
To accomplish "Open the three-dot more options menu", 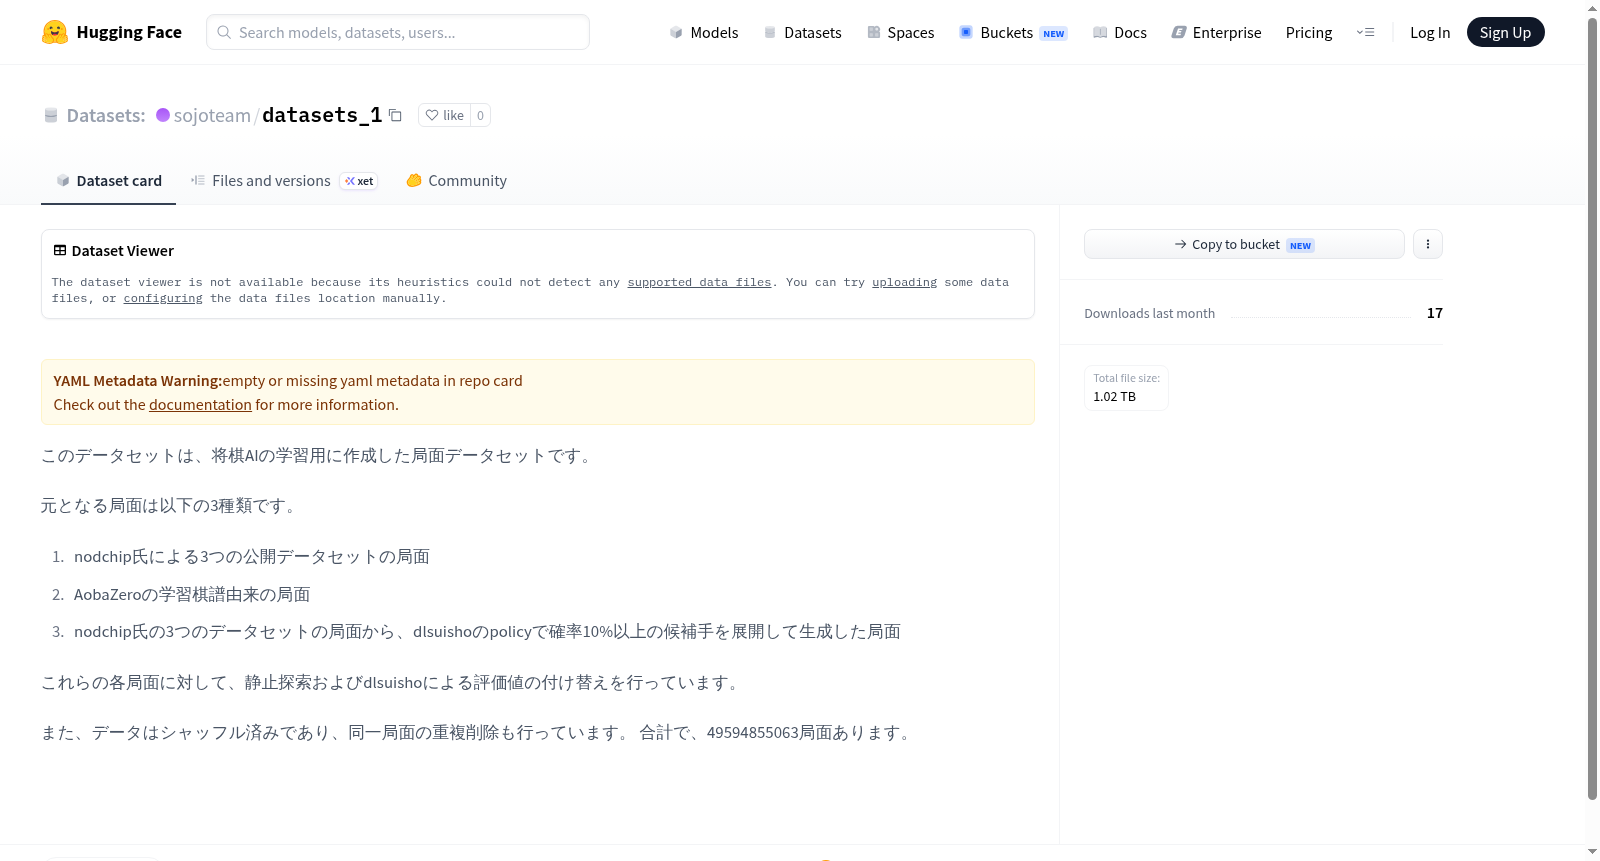I will tap(1428, 244).
